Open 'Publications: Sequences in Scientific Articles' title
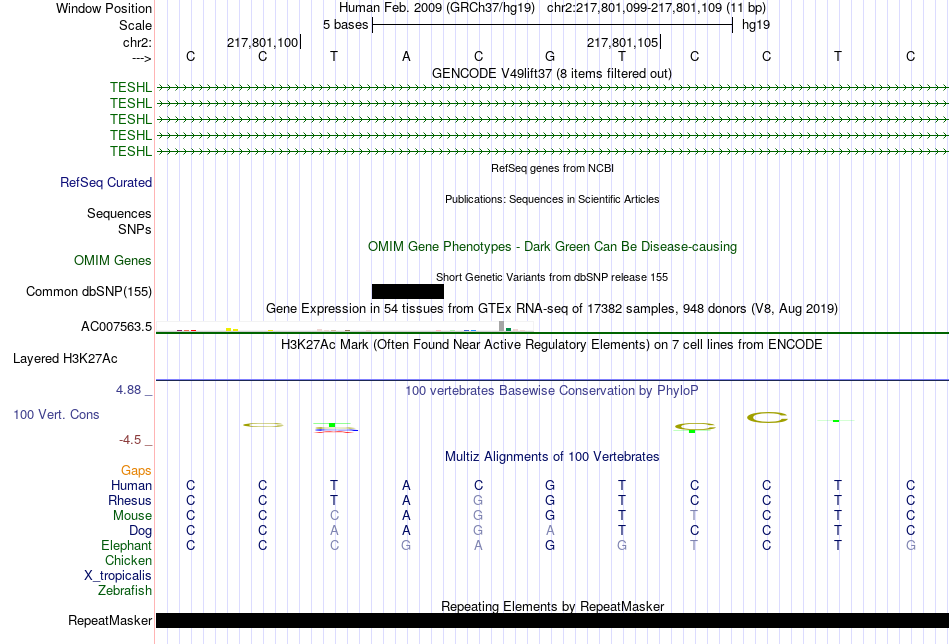 [x=552, y=199]
